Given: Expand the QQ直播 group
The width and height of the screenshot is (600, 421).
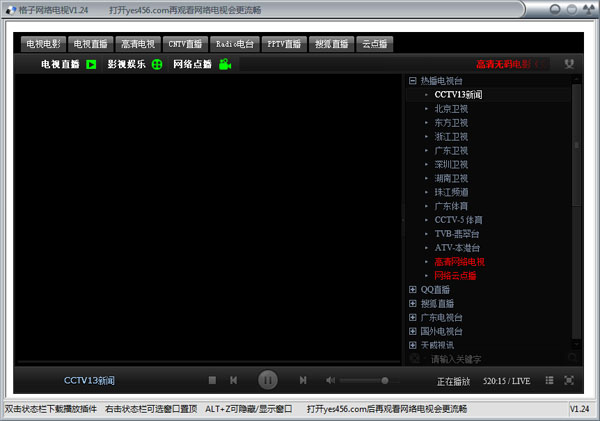Looking at the screenshot, I should click(x=412, y=290).
